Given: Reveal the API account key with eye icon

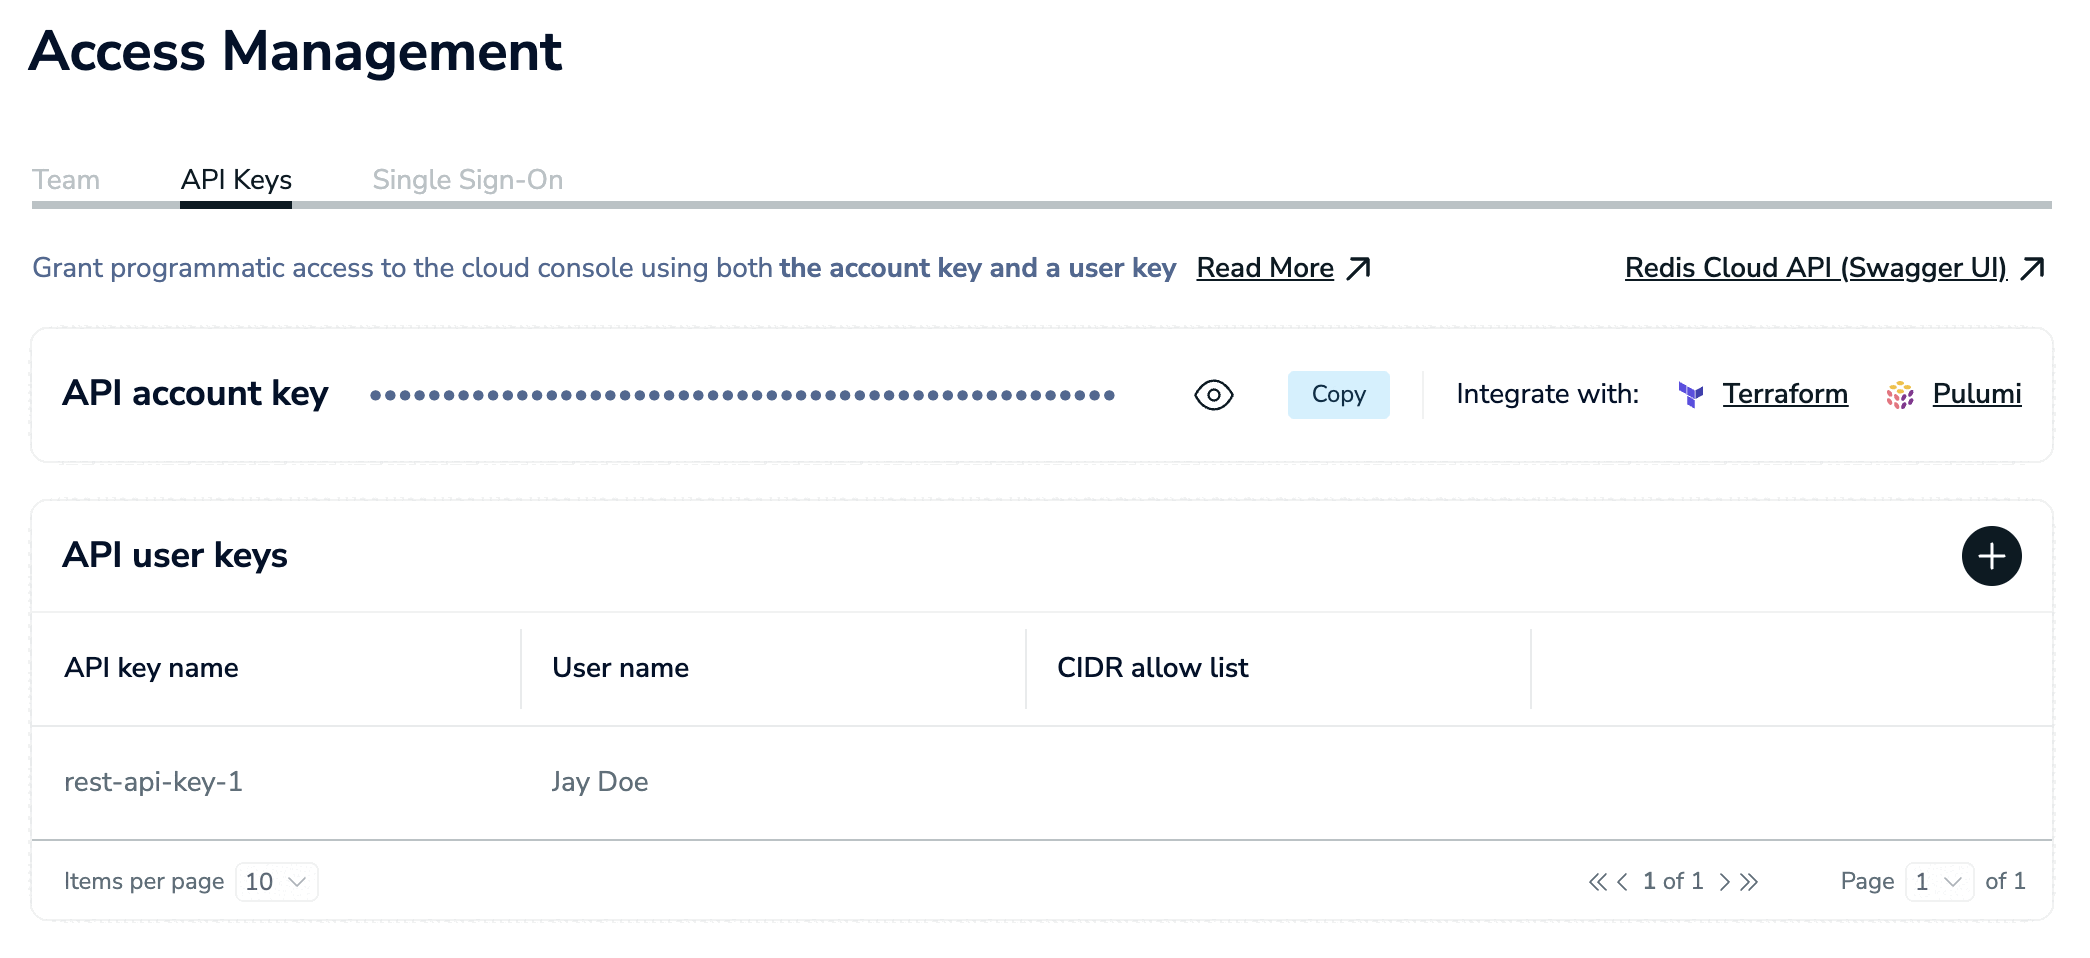Looking at the screenshot, I should point(1213,395).
